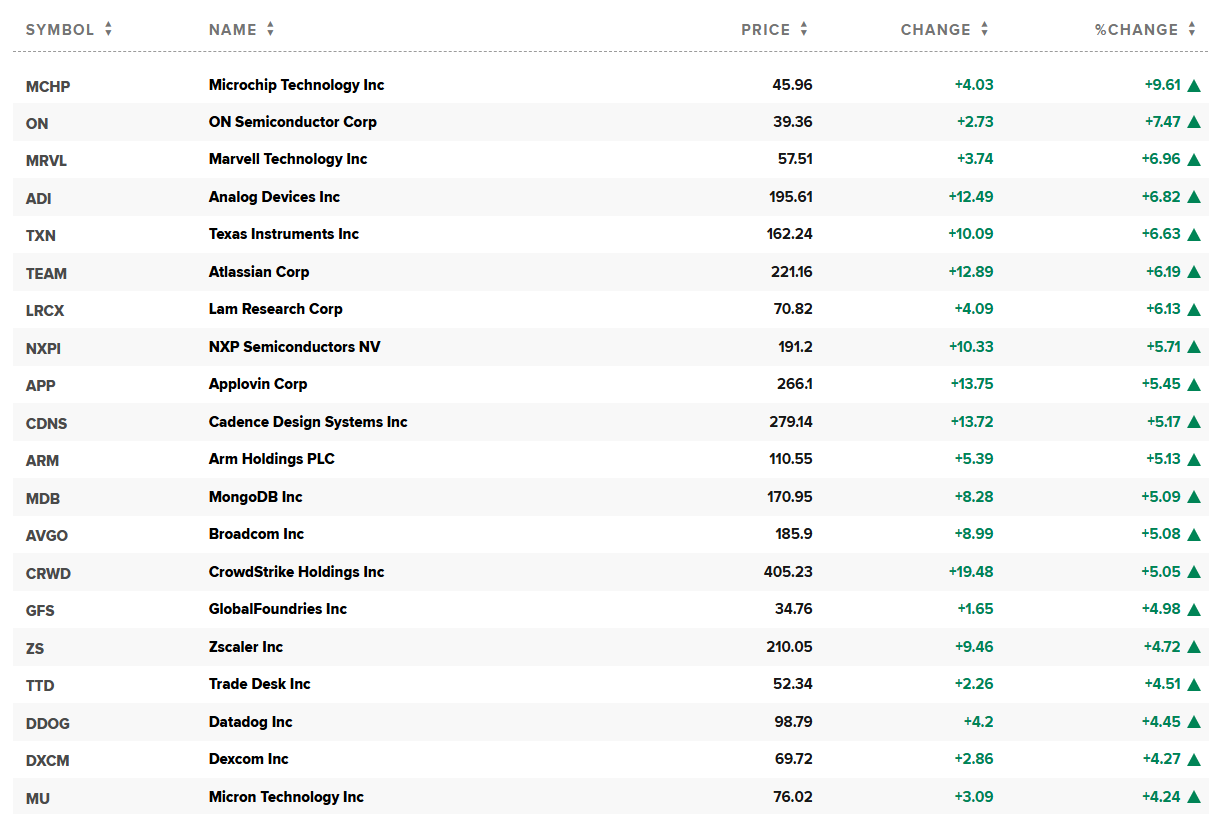Screen dimensions: 1209x814
Task: Click the PRICE column header label
Action: coord(766,30)
